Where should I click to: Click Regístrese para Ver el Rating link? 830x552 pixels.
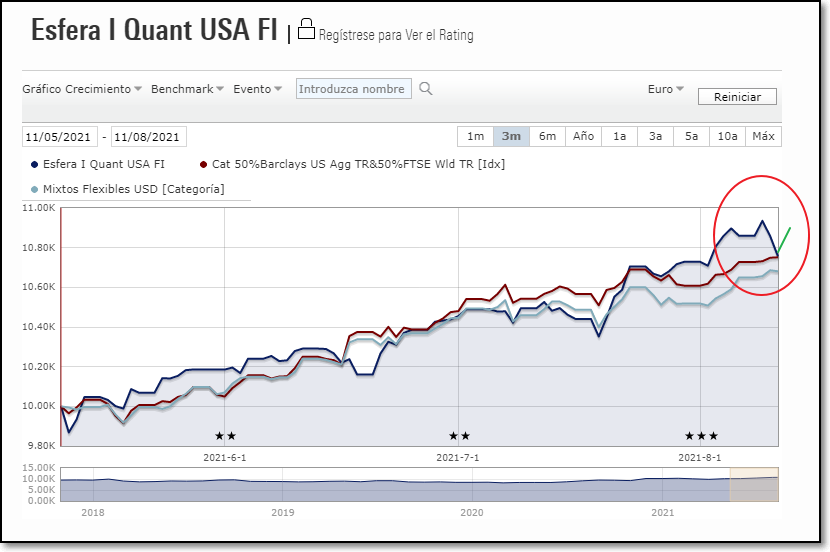click(396, 35)
